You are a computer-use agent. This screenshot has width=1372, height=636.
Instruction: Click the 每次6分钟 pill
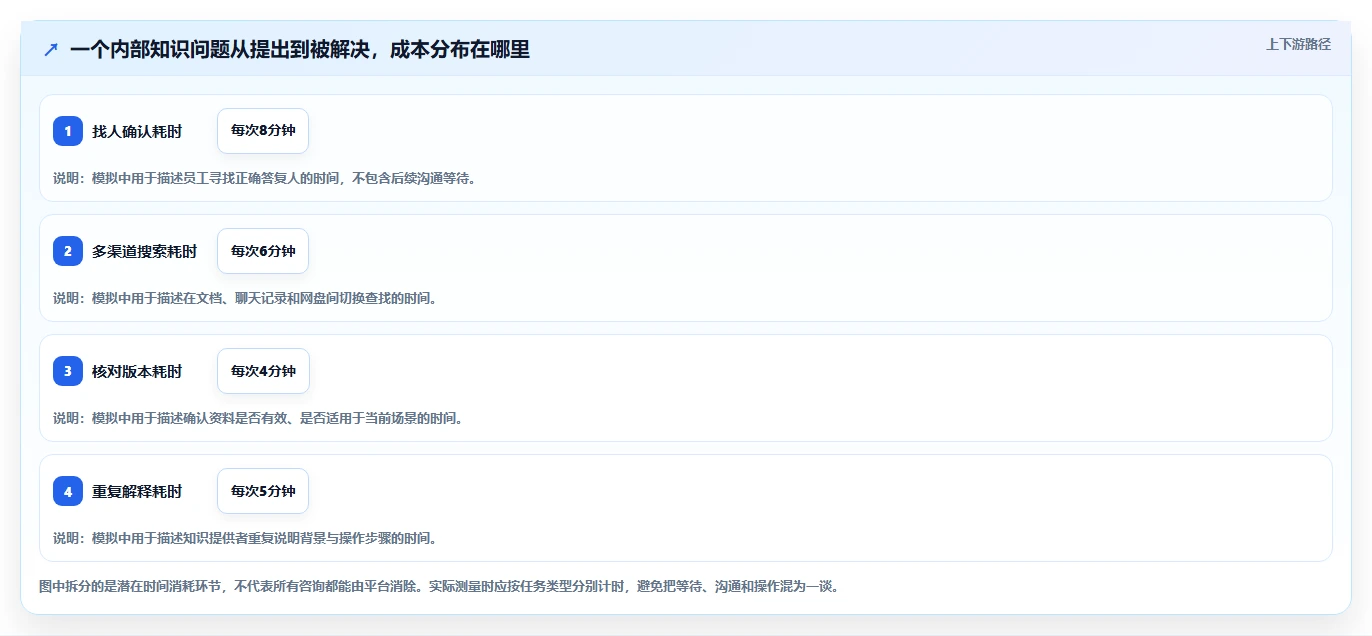click(x=263, y=251)
